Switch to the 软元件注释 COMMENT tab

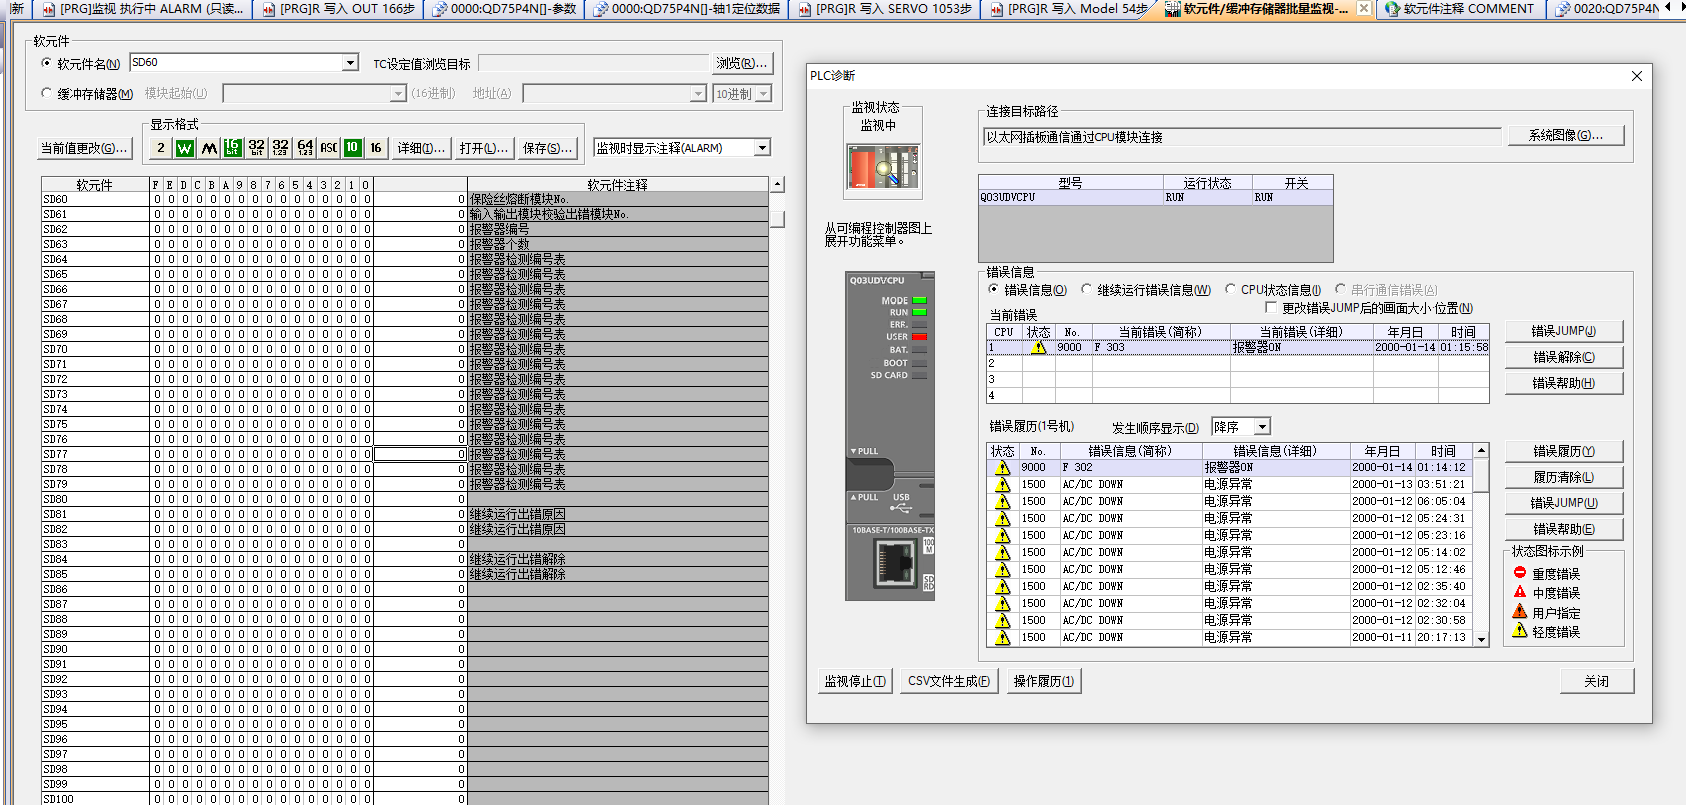1459,9
